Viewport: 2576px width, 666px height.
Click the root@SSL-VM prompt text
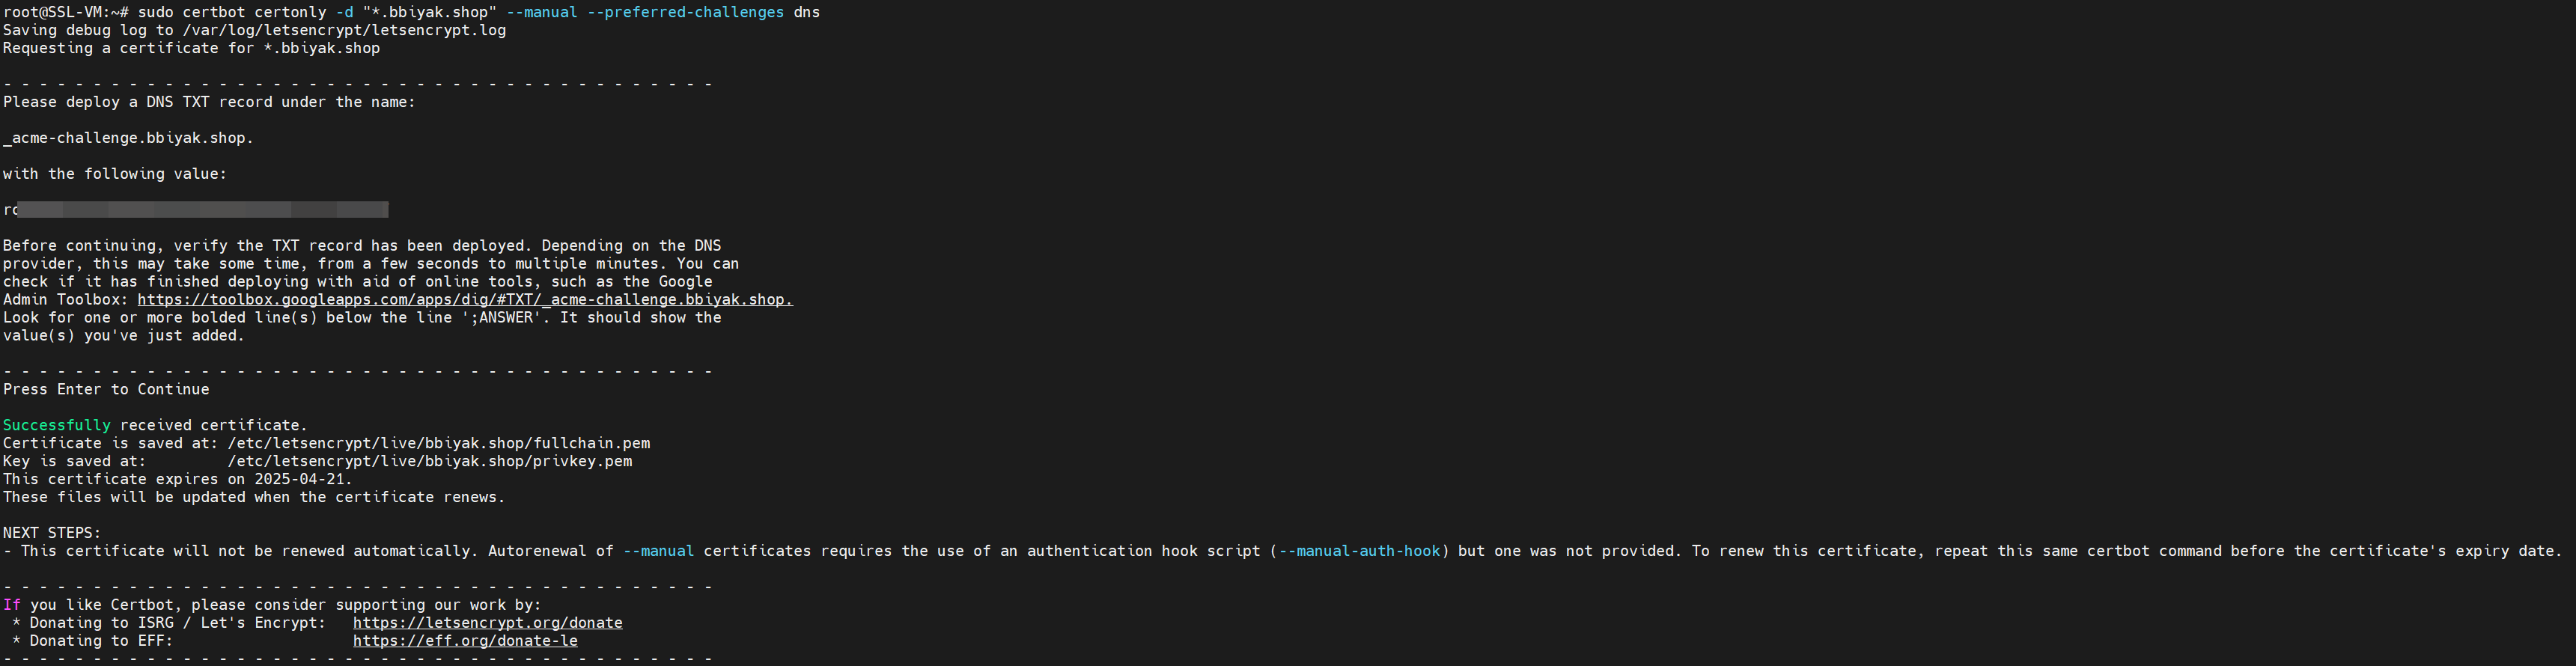[x=66, y=12]
